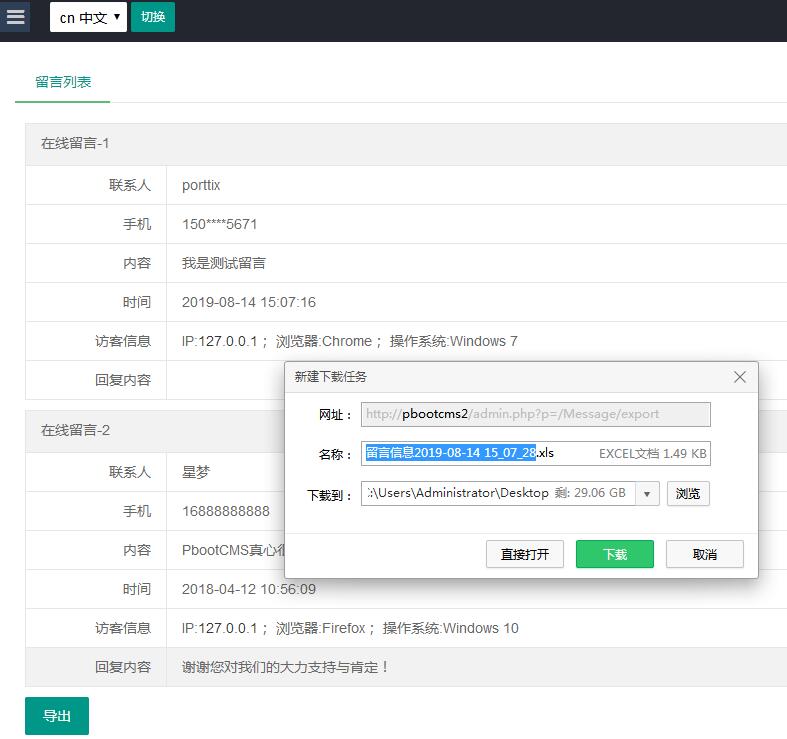The width and height of the screenshot is (787, 739).
Task: Close the 新建下载任务 dialog with the X
Action: 740,377
